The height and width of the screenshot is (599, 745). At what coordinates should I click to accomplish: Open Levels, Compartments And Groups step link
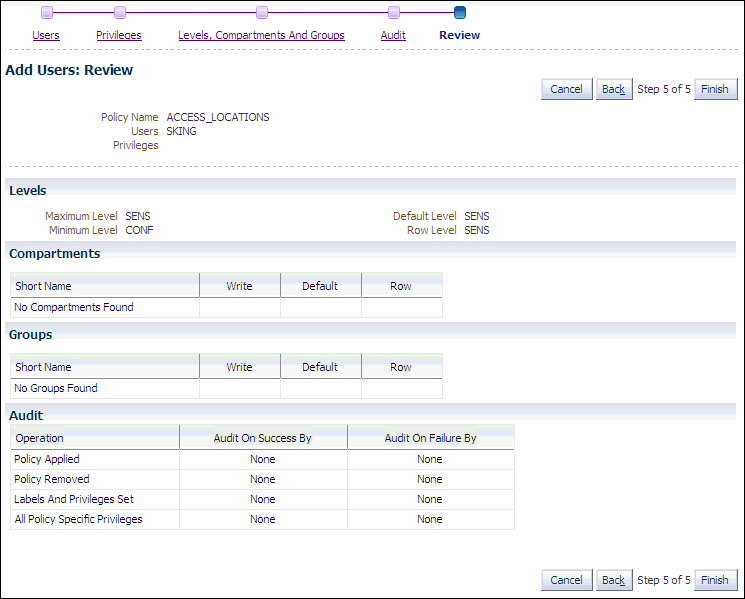tap(261, 35)
